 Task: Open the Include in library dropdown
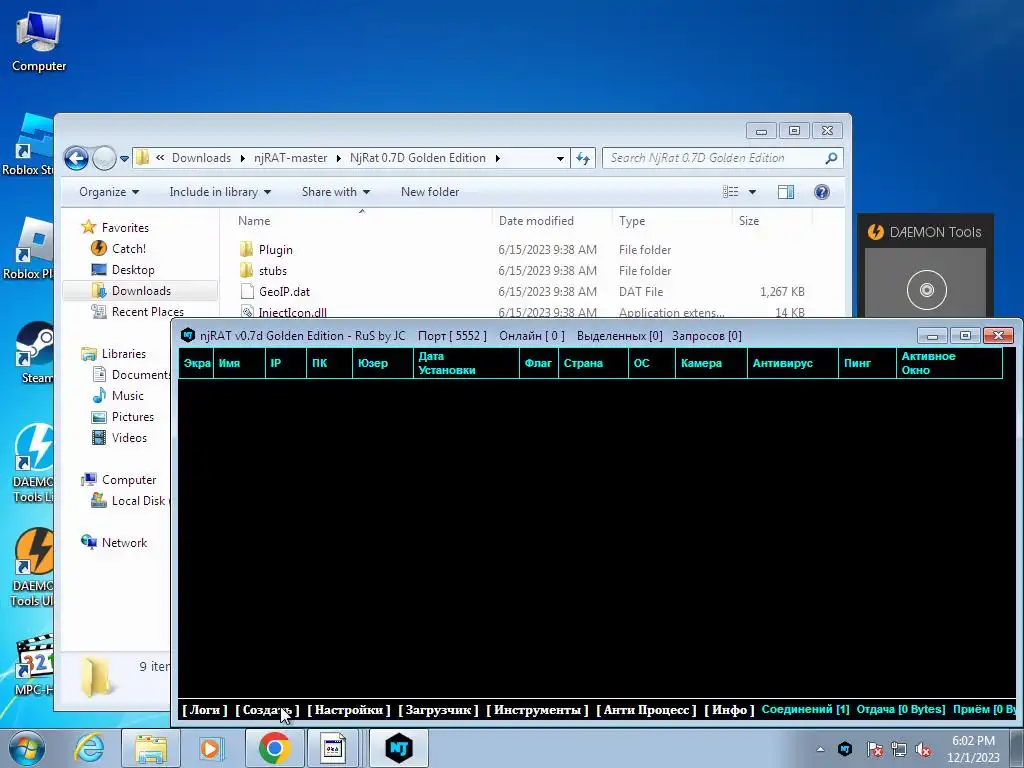tap(220, 192)
